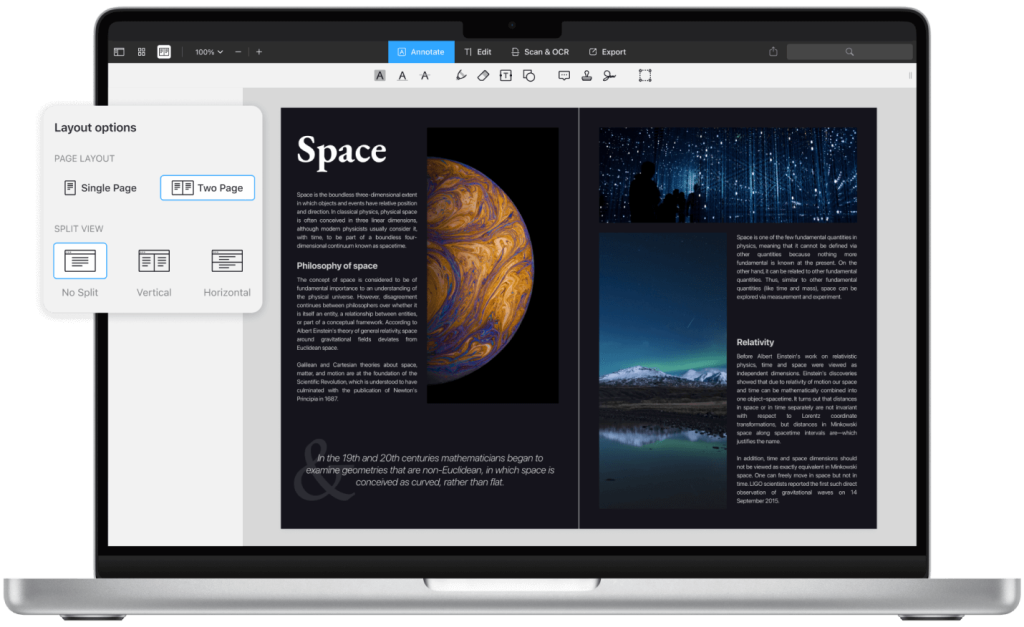Screen dimensions: 1024x627
Task: Click the share icon in the toolbar
Action: pyautogui.click(x=773, y=52)
